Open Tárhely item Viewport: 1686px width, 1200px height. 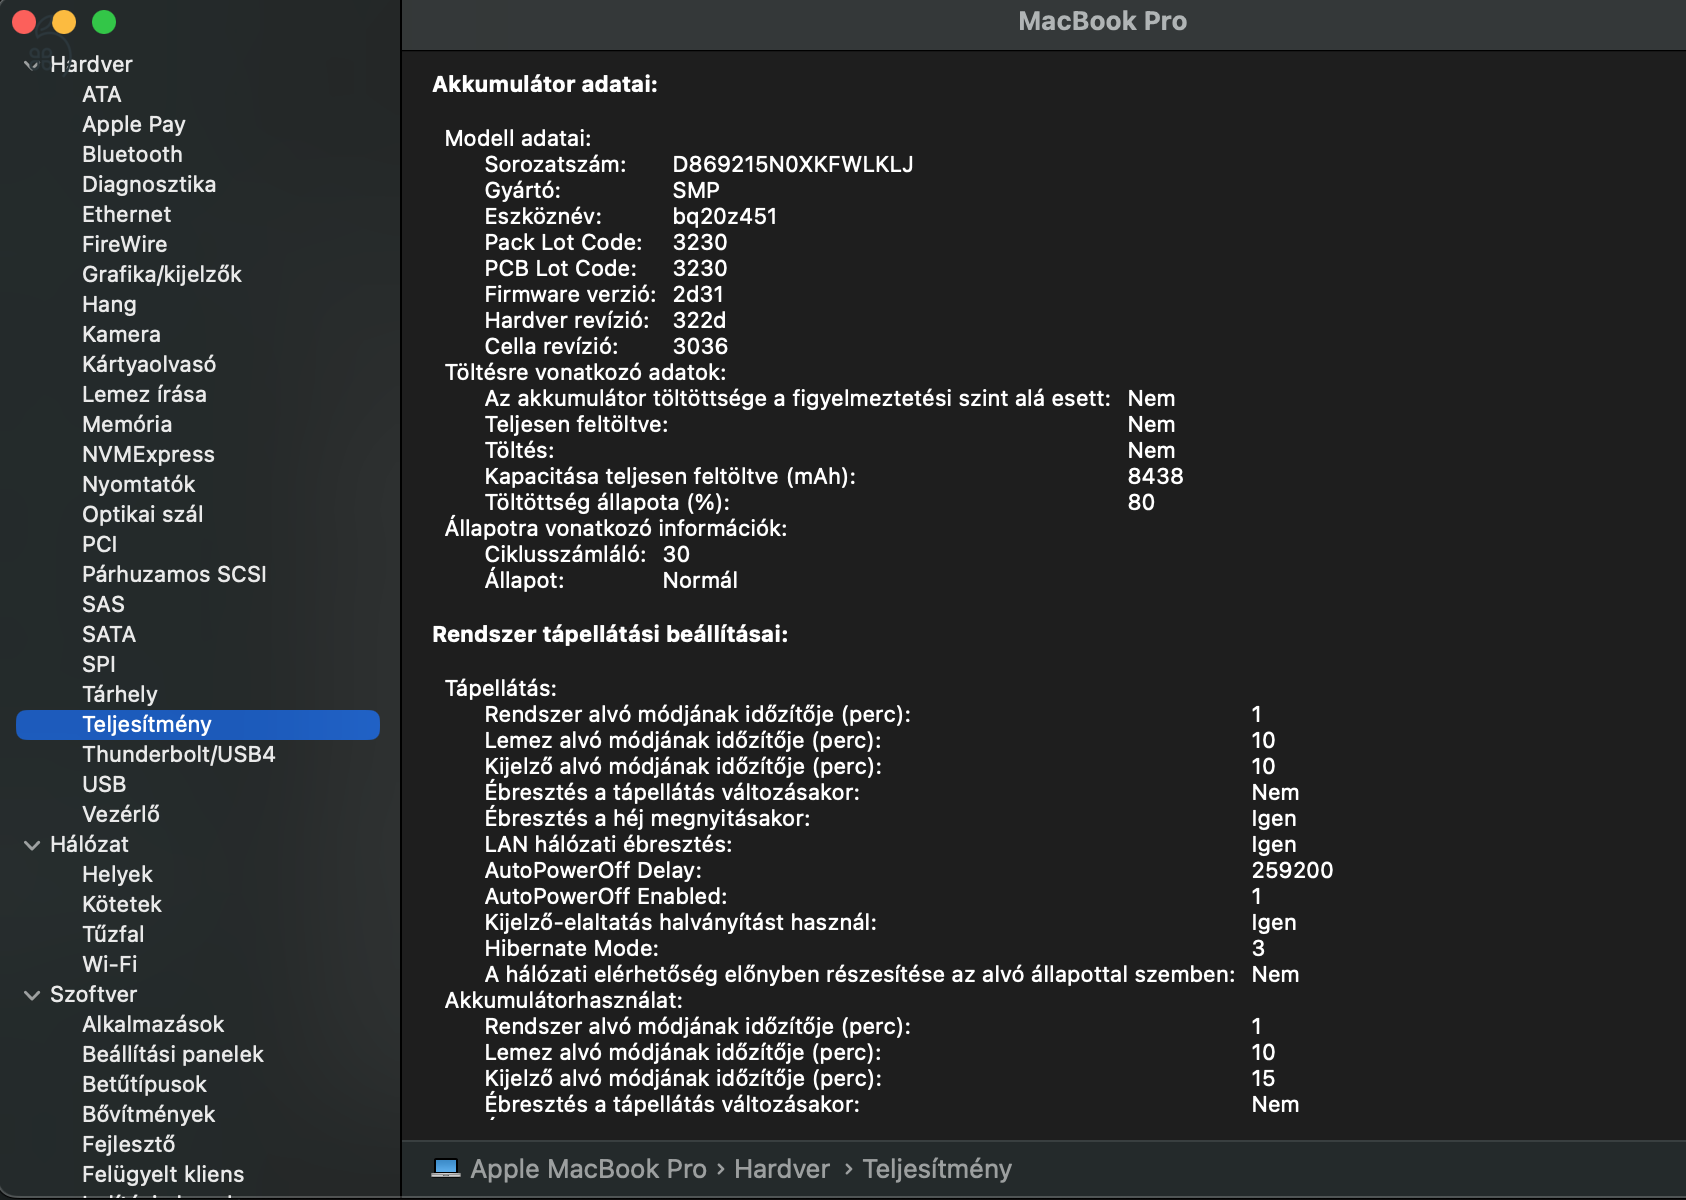pyautogui.click(x=120, y=694)
